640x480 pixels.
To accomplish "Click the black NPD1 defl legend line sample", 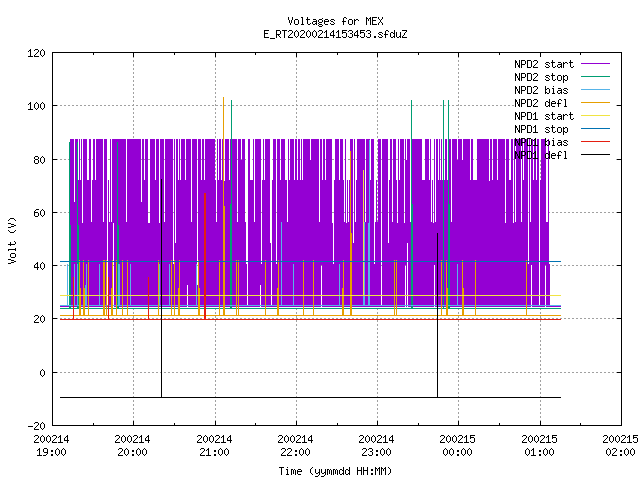I will tap(595, 155).
